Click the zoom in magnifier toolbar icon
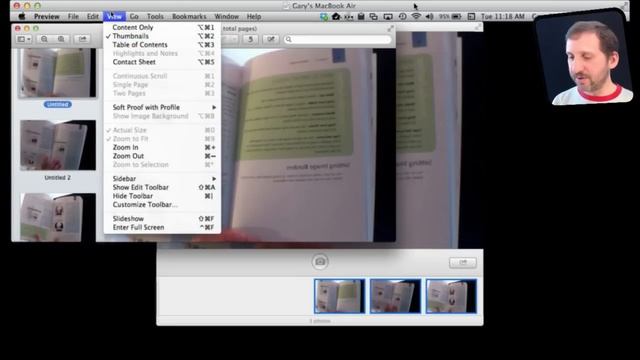640x360 pixels. [61, 39]
